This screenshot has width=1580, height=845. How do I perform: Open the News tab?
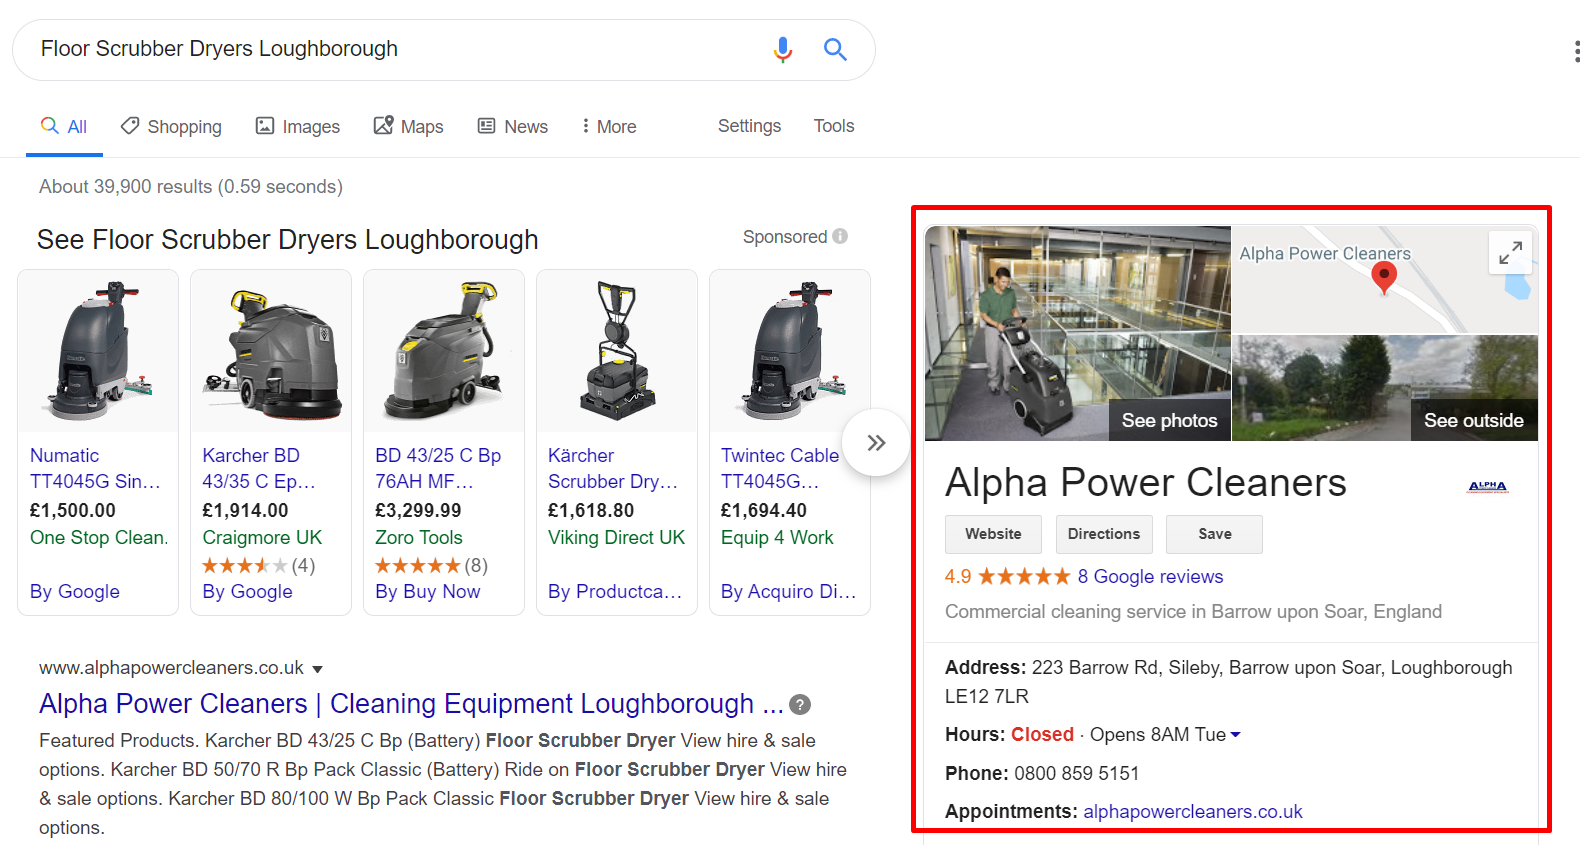(512, 127)
